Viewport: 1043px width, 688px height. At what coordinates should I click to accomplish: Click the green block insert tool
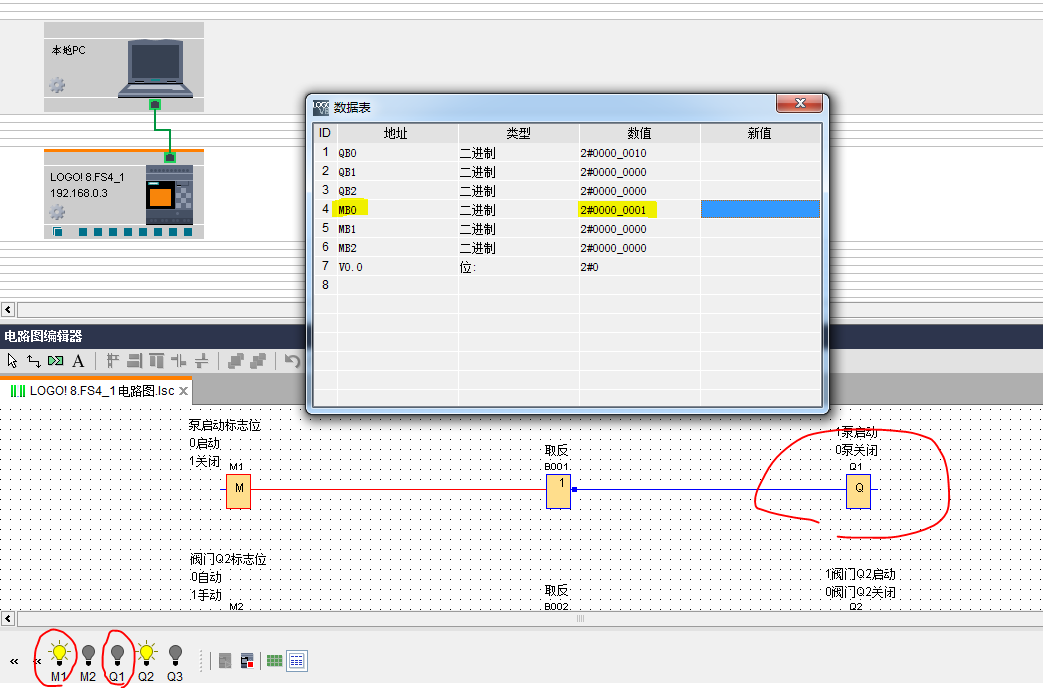(x=56, y=361)
